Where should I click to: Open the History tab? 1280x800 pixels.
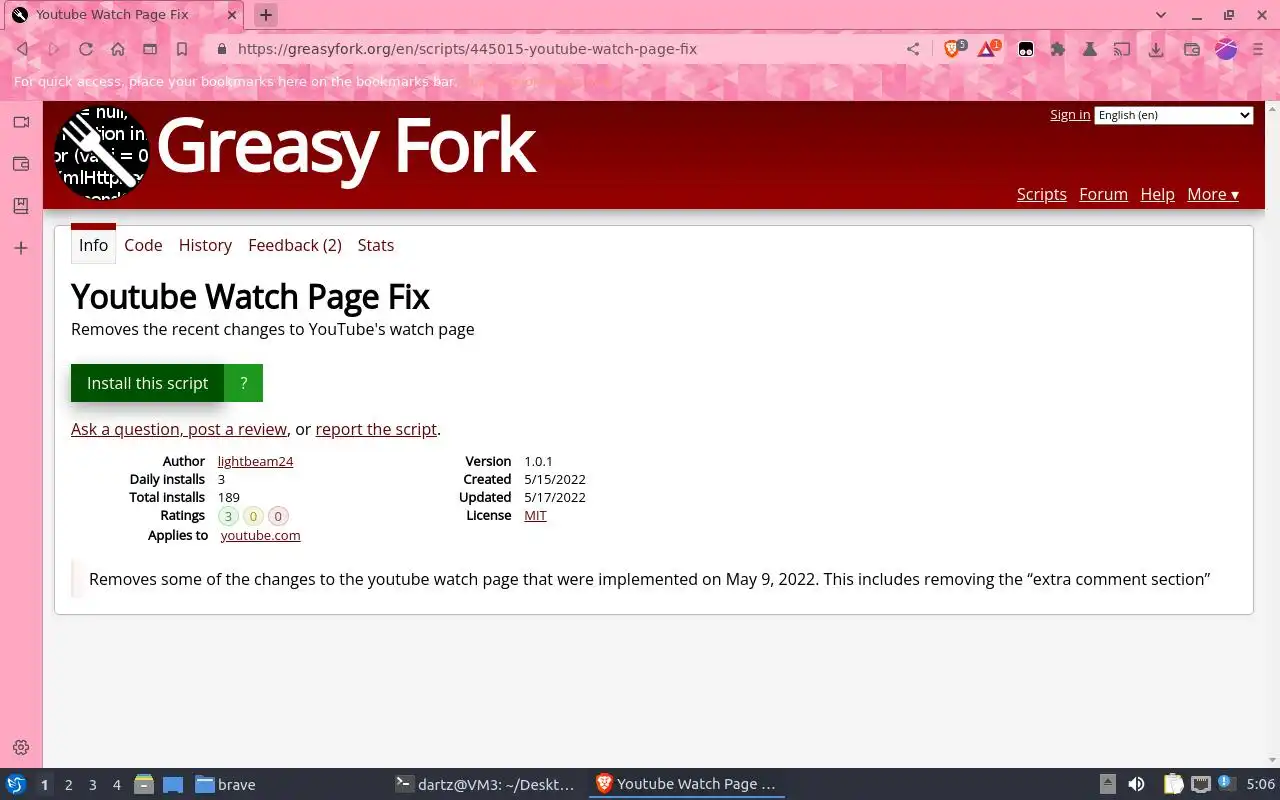click(205, 245)
